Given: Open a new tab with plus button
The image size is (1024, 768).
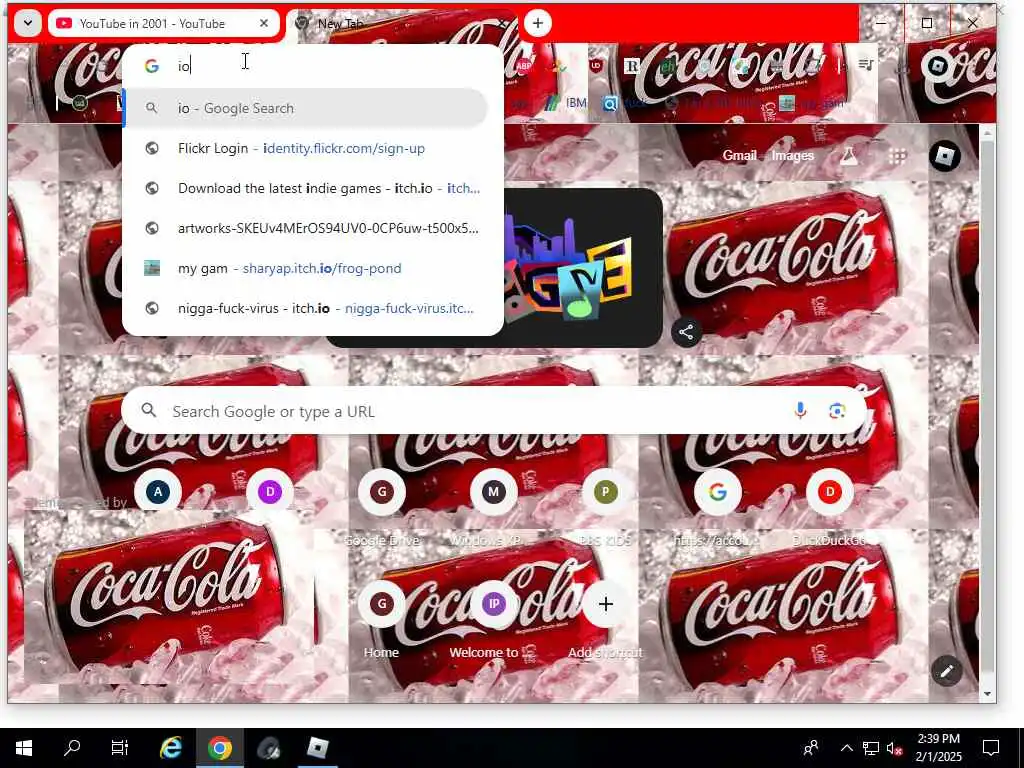Looking at the screenshot, I should pos(537,24).
